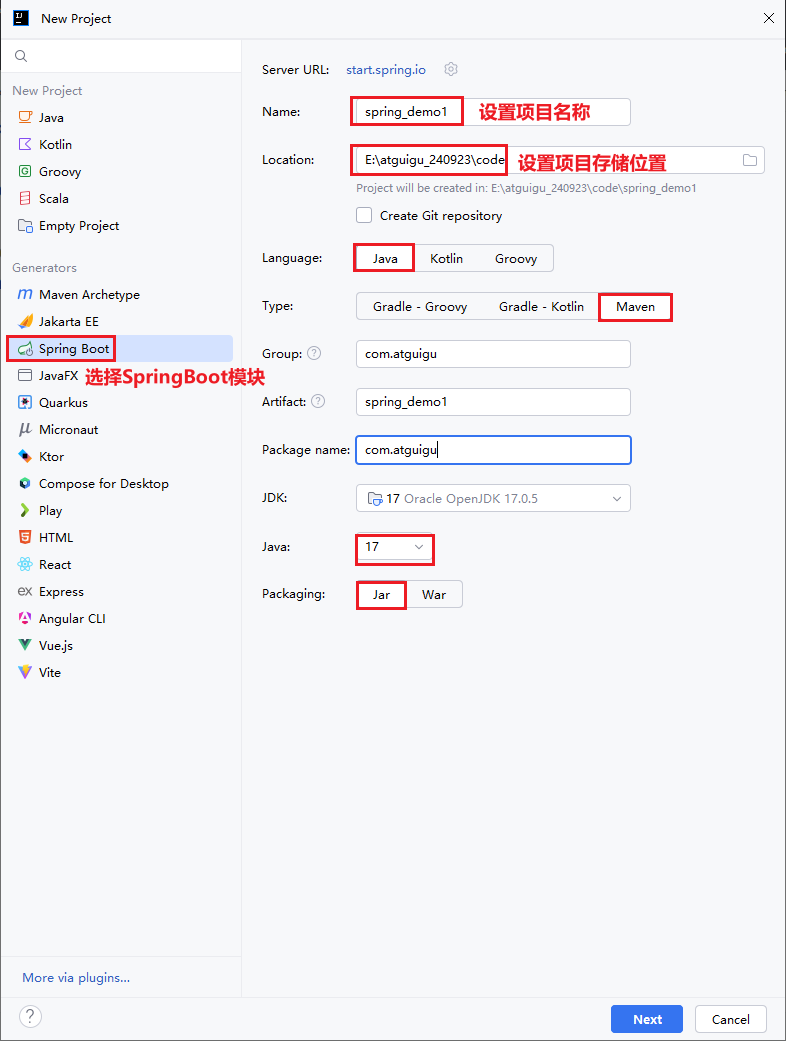Click the project Name input field
This screenshot has height=1041, width=786.
click(493, 112)
